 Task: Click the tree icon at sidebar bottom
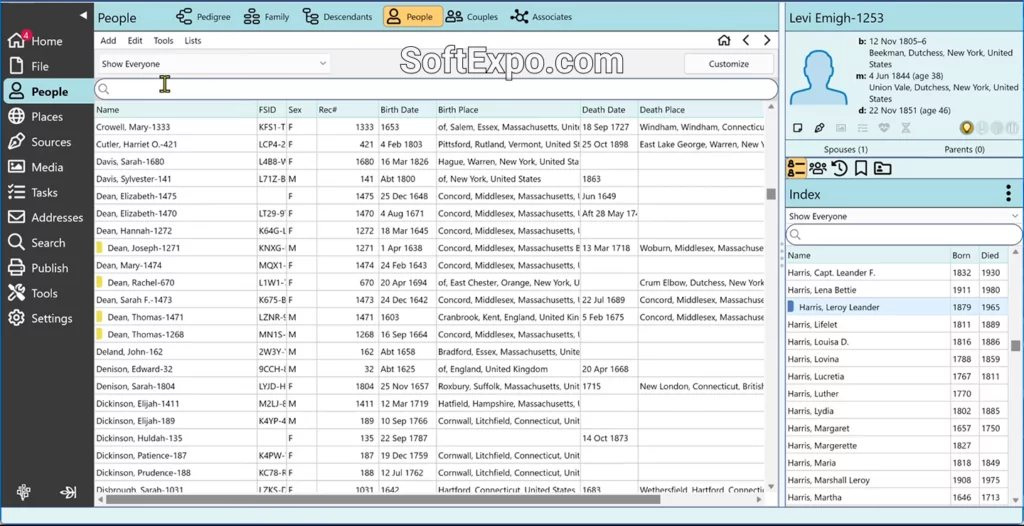[x=24, y=493]
